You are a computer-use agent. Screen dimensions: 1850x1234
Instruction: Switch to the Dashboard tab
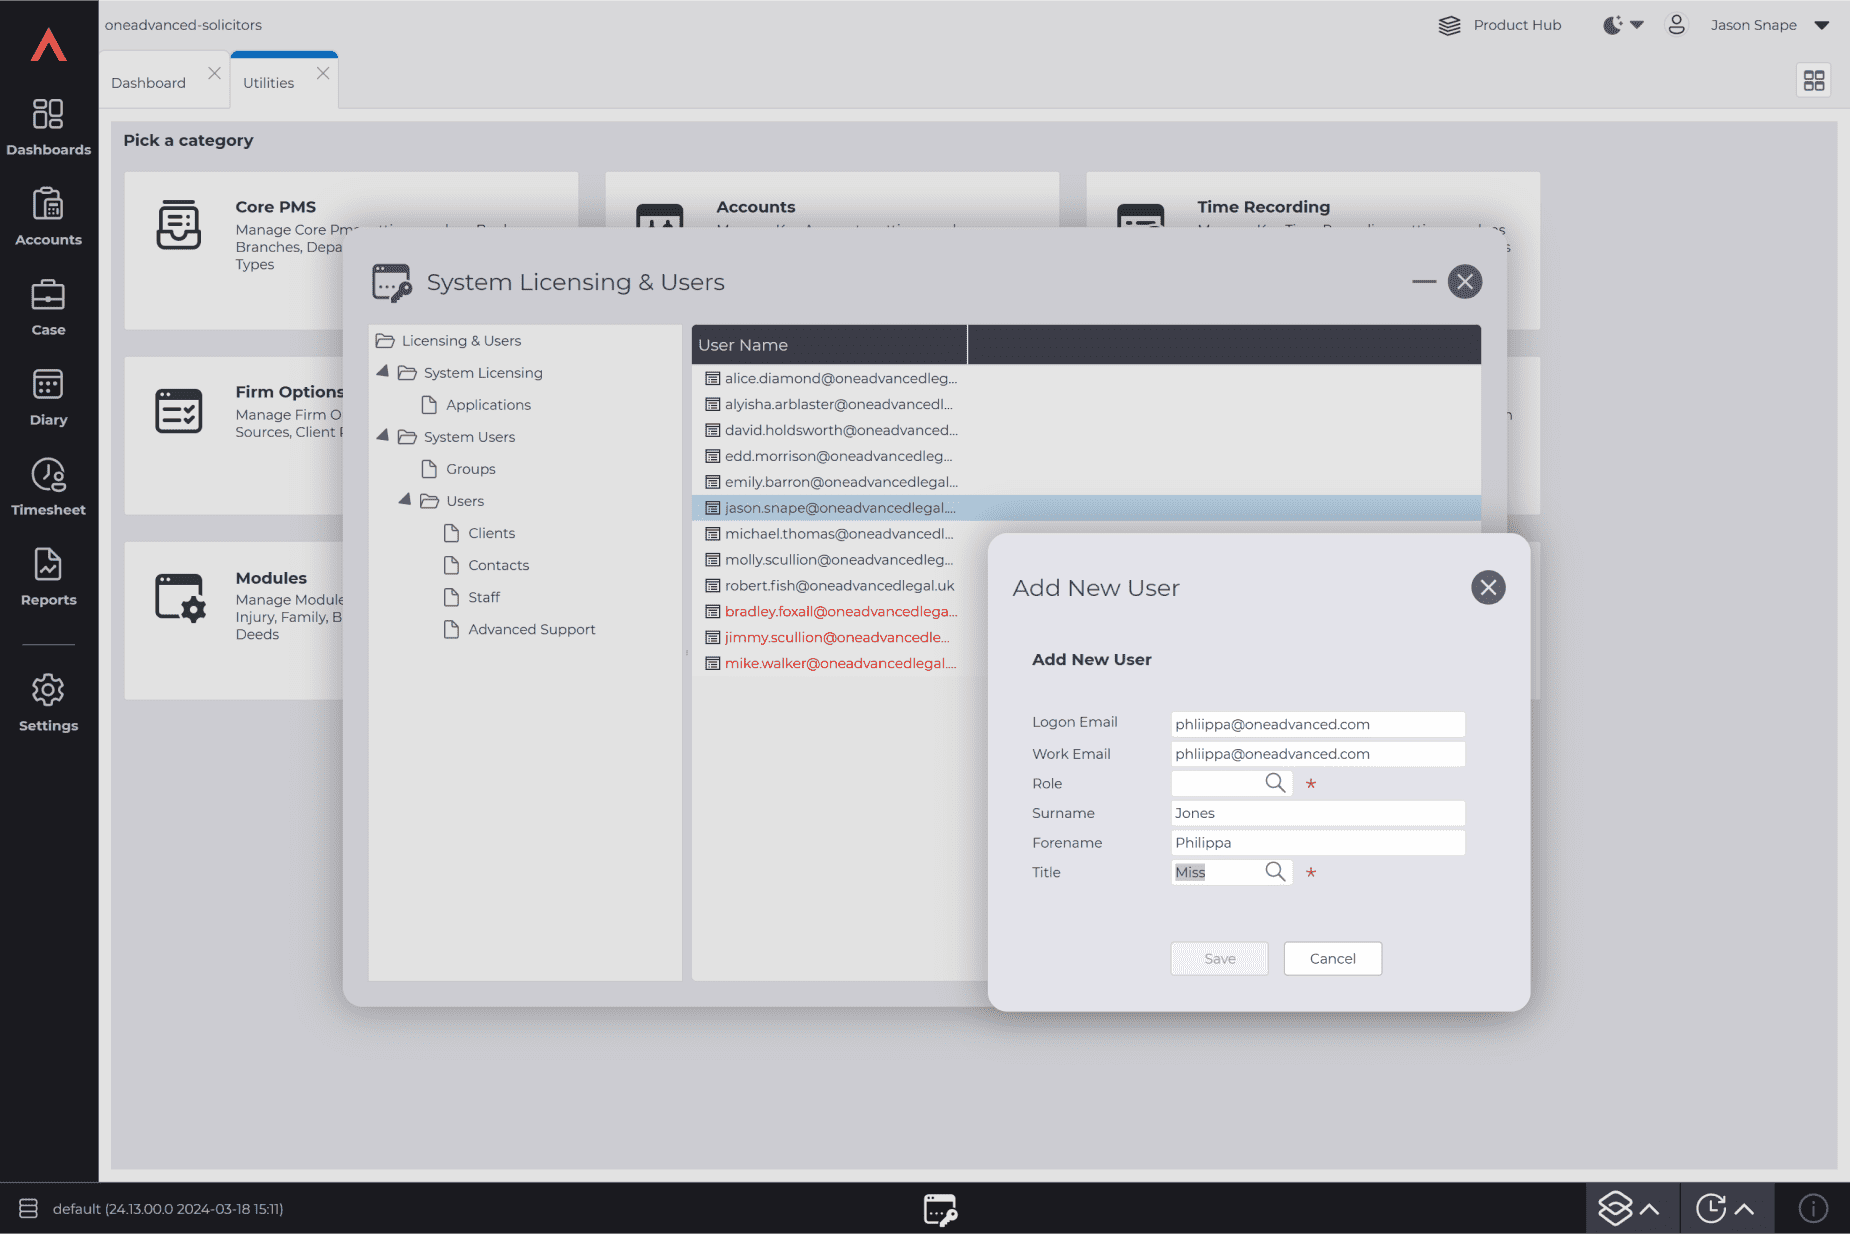(148, 83)
